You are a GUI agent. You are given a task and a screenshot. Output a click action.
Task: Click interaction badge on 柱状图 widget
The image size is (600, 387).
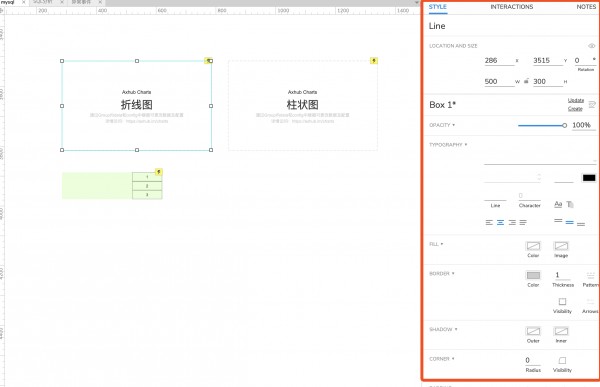coord(374,60)
